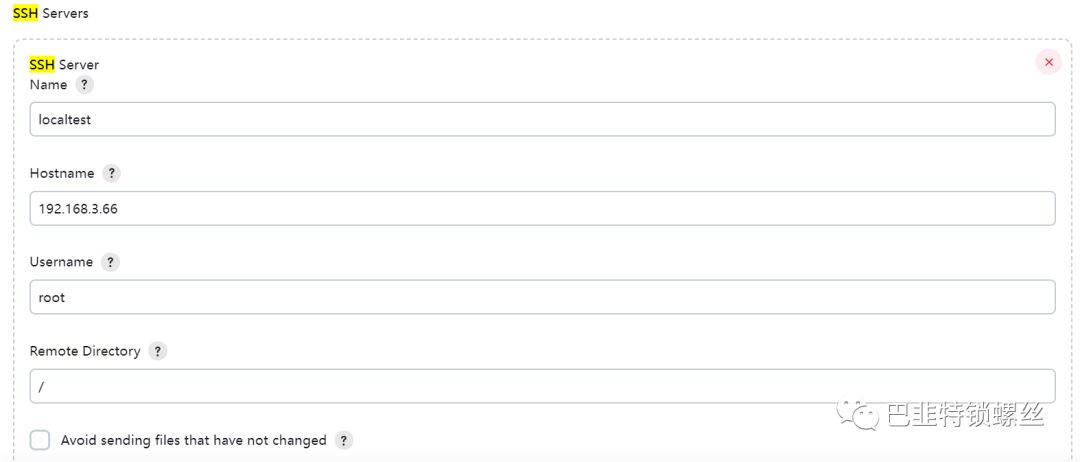Click the WeChat logo watermark icon
The width and height of the screenshot is (1080, 462).
[860, 412]
